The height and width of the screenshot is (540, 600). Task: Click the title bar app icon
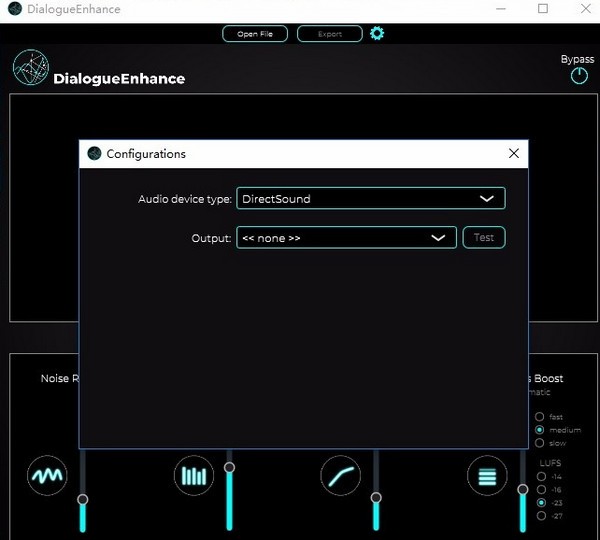[x=15, y=9]
